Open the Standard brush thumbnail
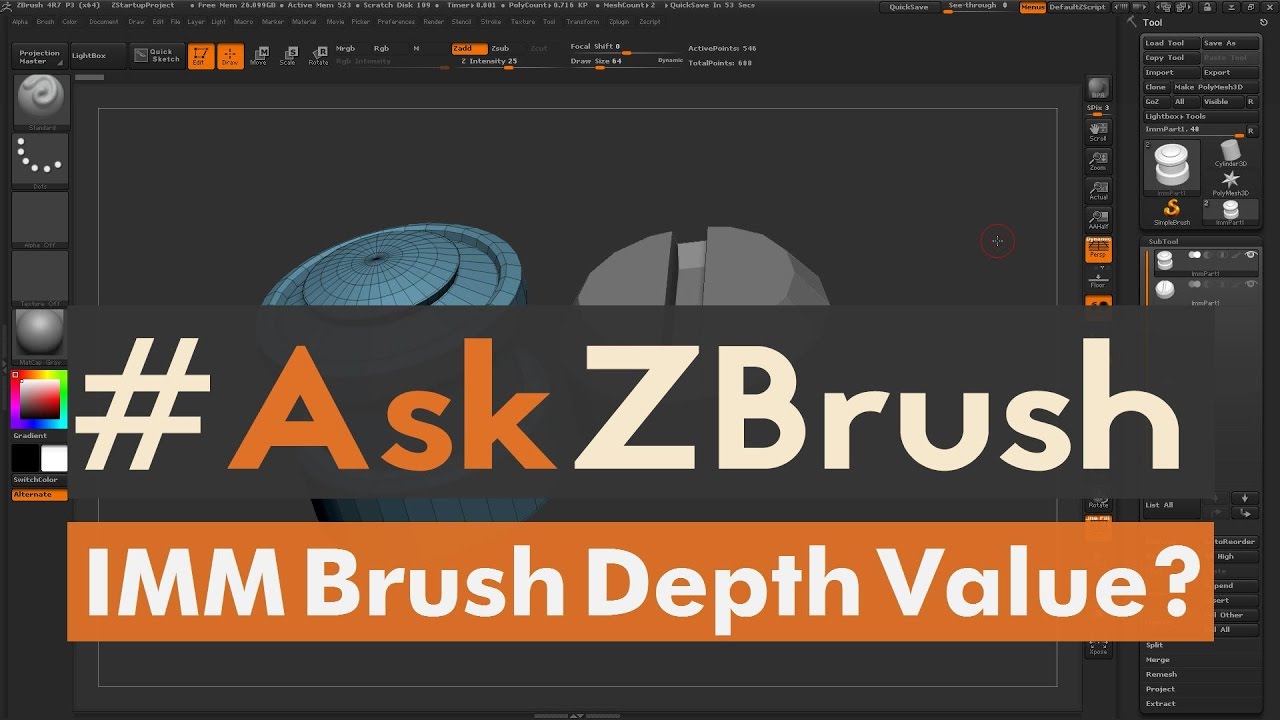The width and height of the screenshot is (1280, 720). click(x=40, y=102)
